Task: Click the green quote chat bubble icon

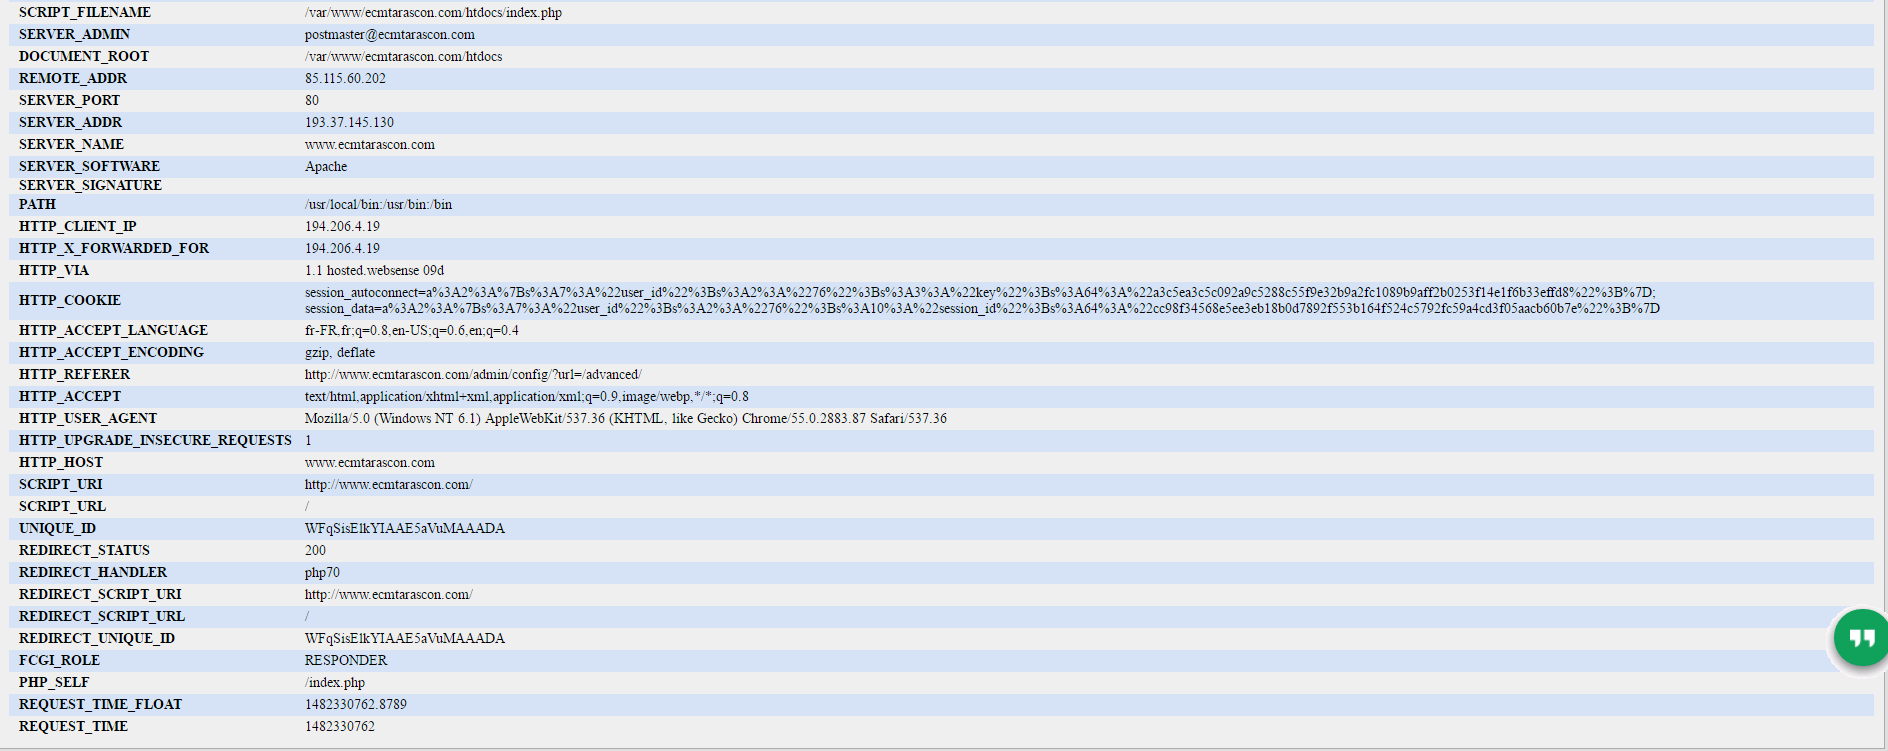Action: (x=1860, y=638)
